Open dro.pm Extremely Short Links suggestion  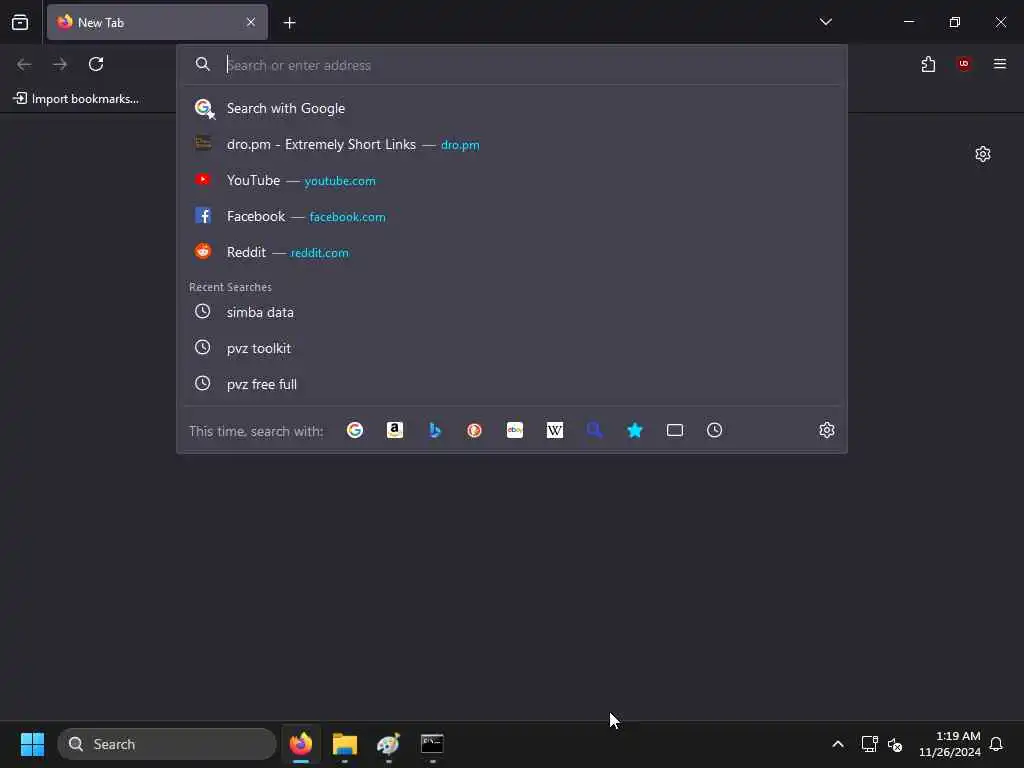pos(512,144)
